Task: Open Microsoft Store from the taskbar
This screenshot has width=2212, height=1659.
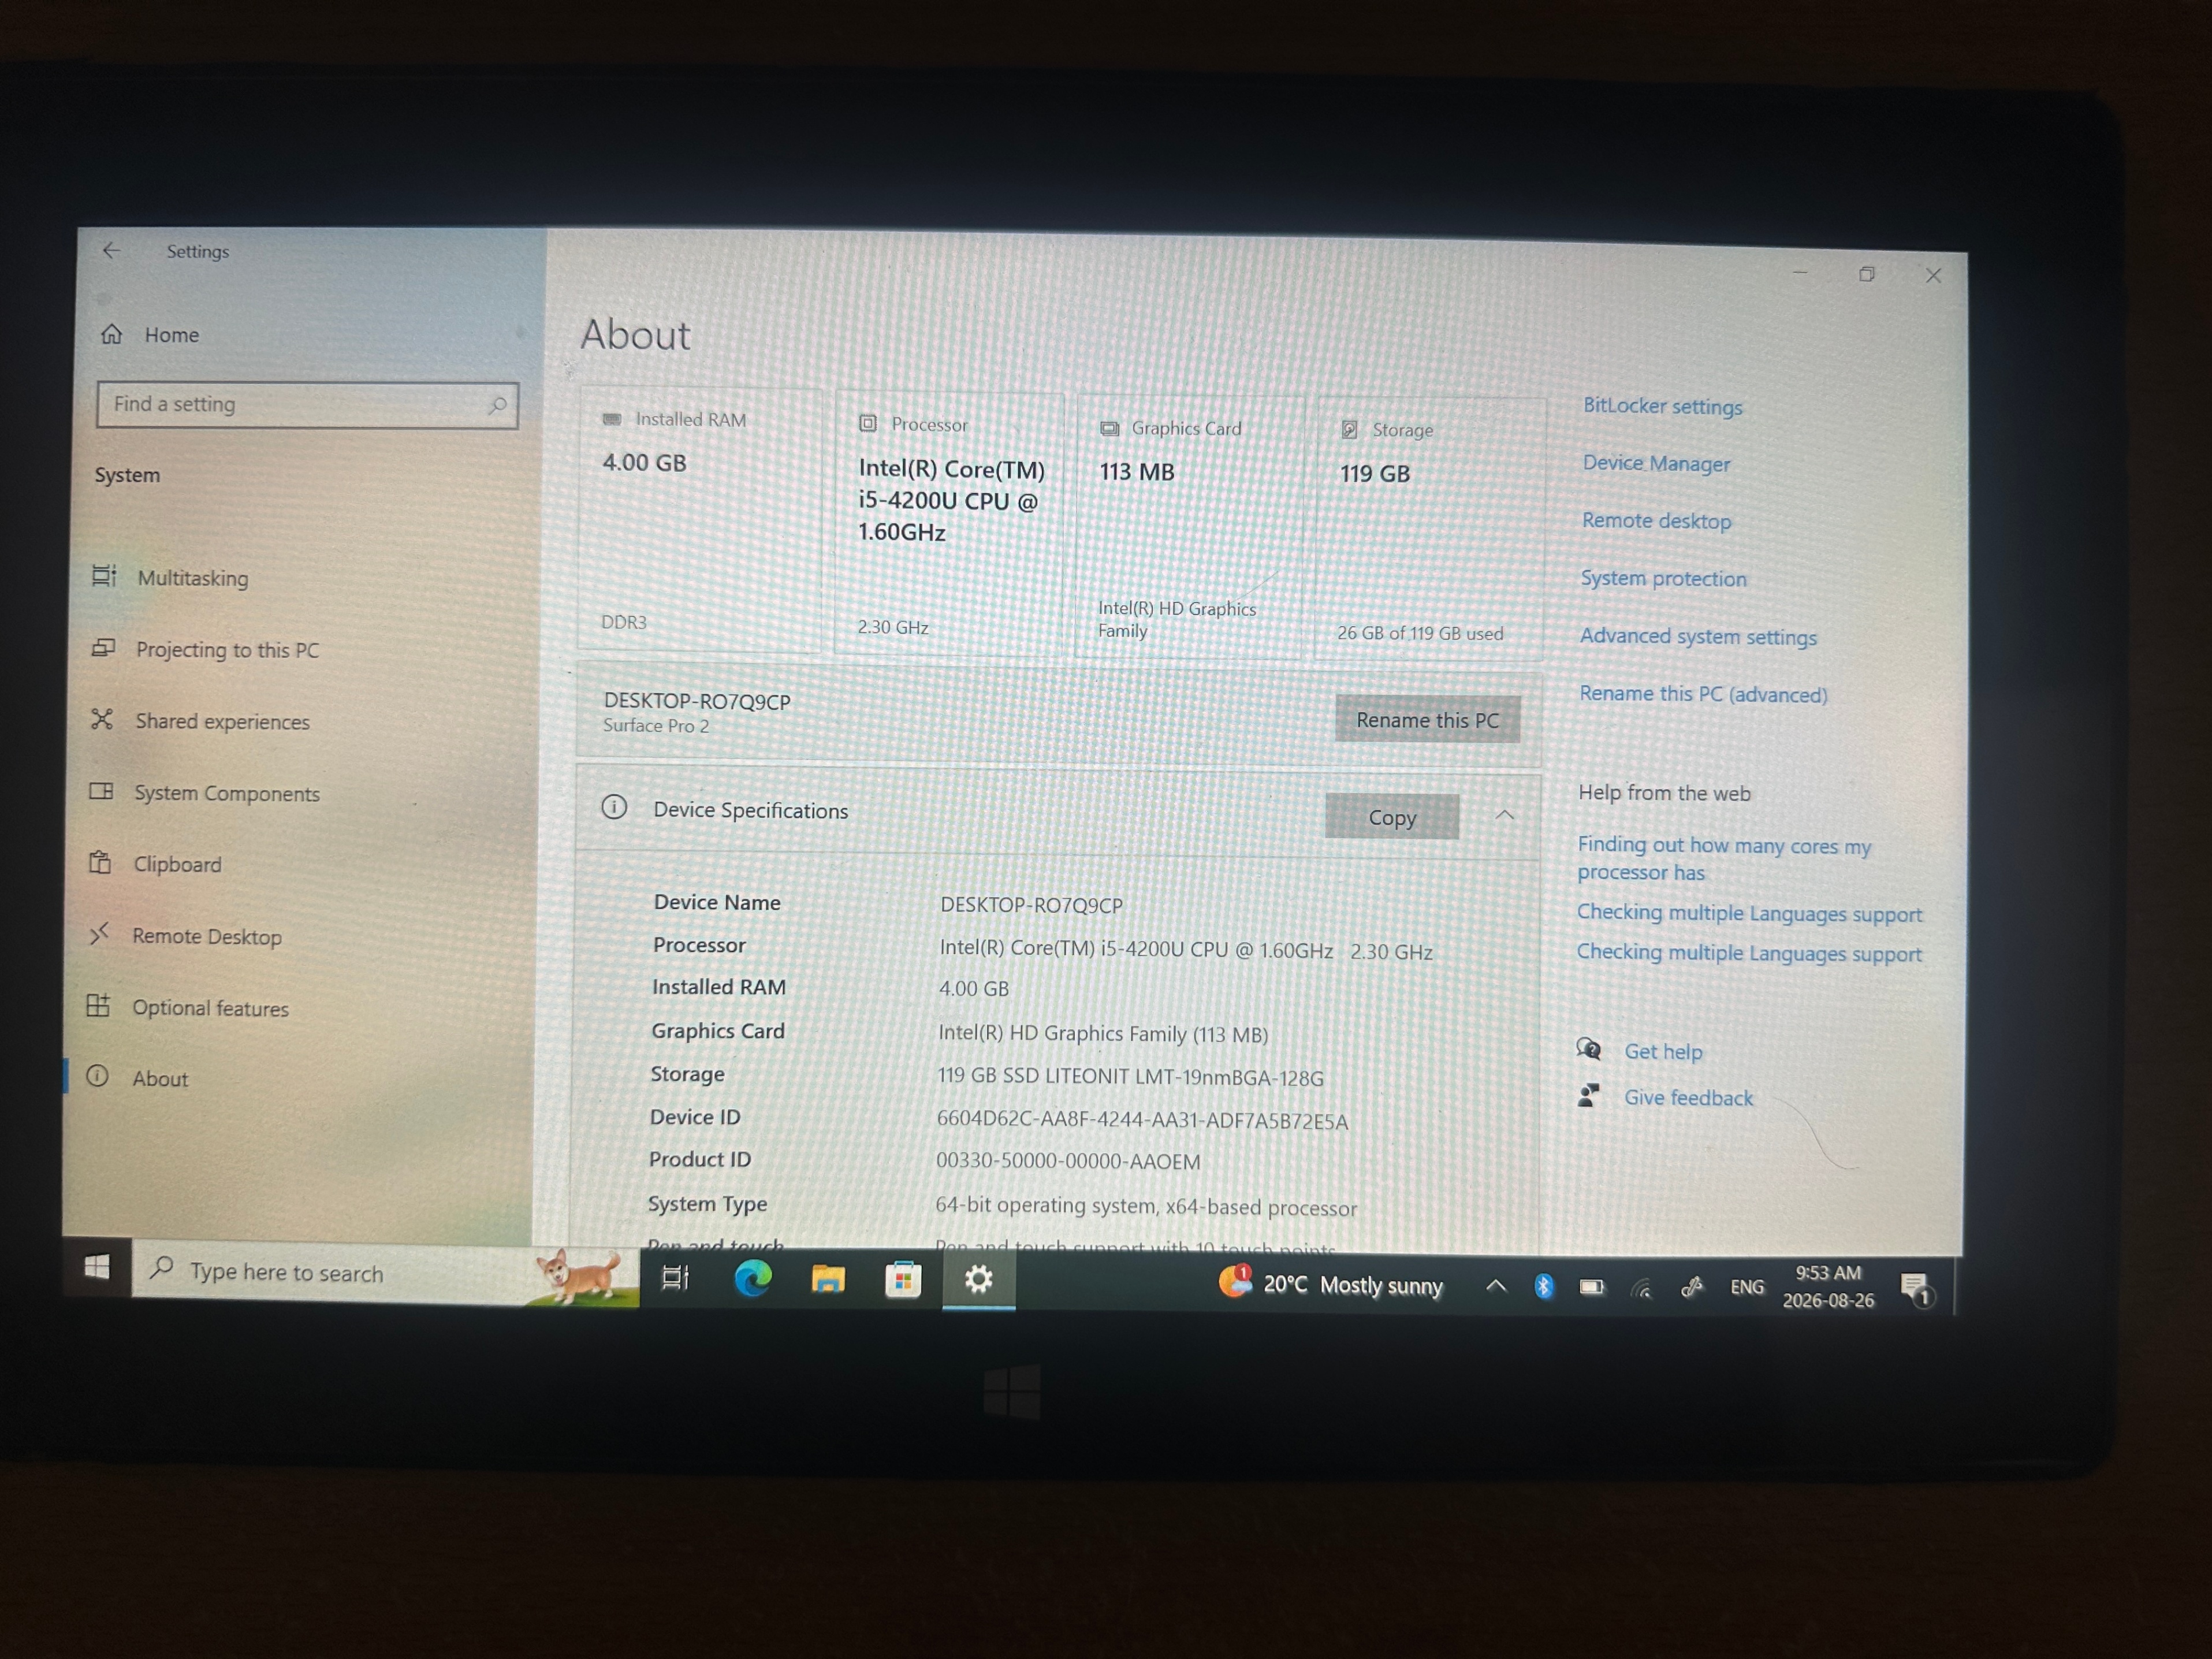Action: pyautogui.click(x=903, y=1280)
